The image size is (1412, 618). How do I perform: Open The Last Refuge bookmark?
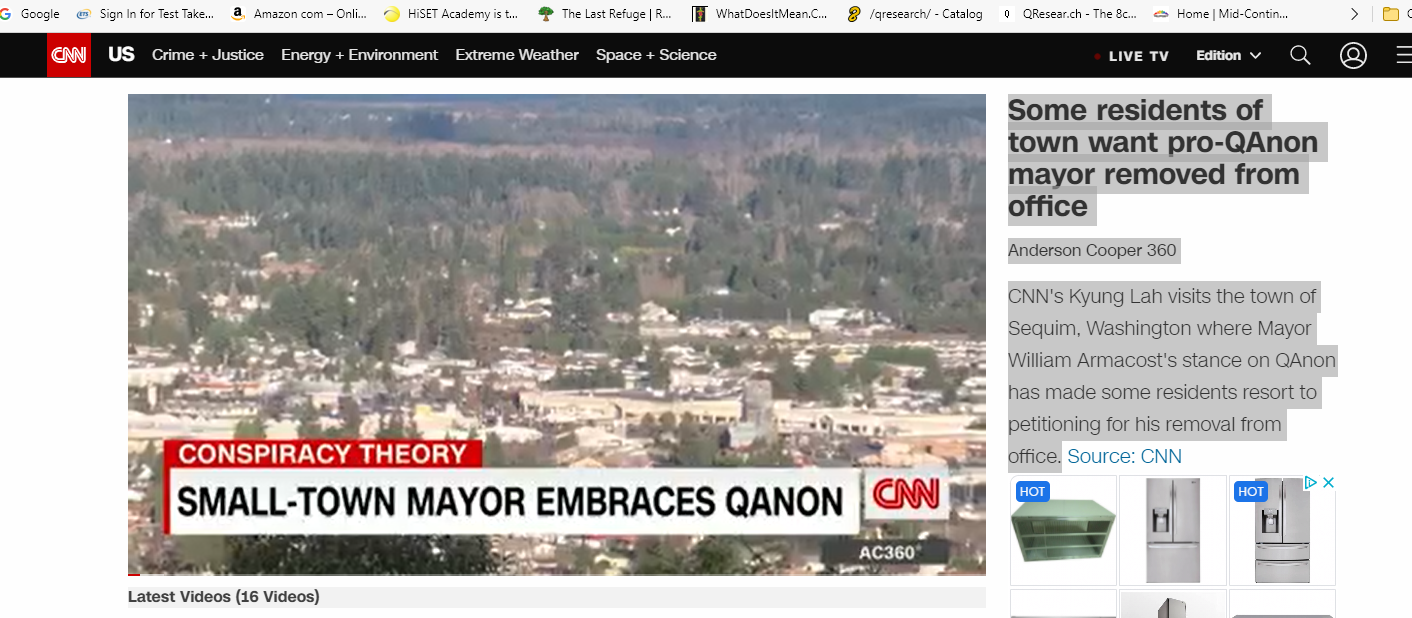(605, 14)
